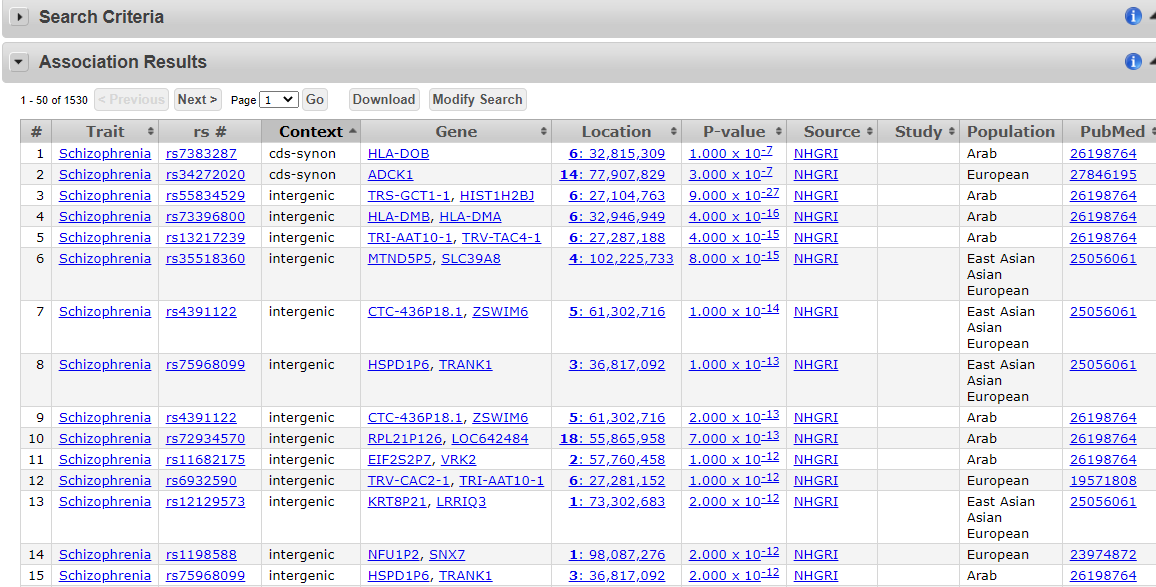Viewport: 1156px width, 587px height.
Task: Open EIF2S2P7 gene link
Action: click(400, 459)
